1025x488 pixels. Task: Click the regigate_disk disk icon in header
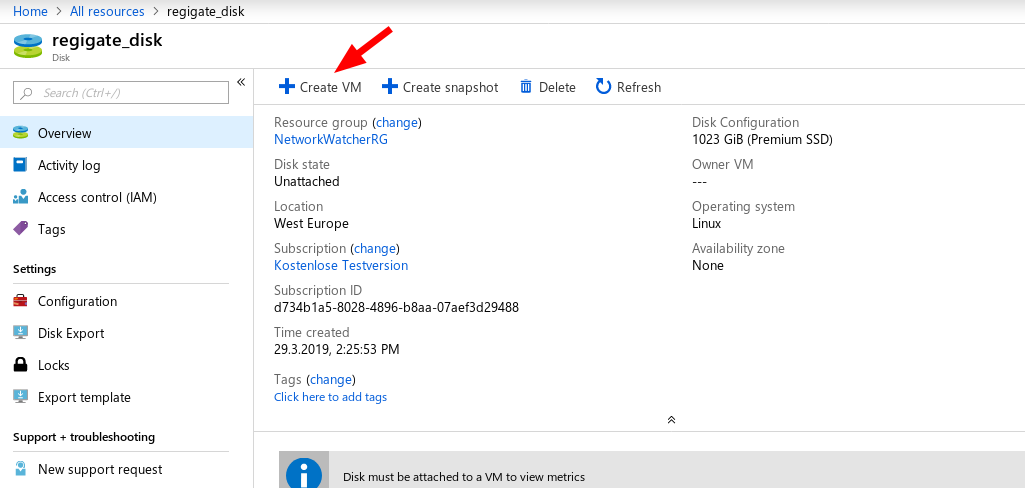click(27, 46)
